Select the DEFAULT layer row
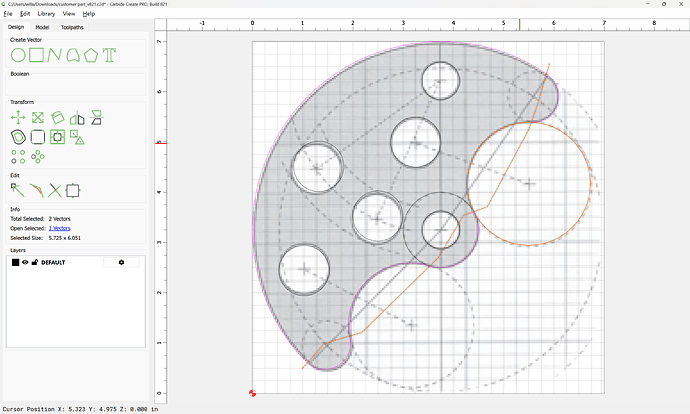This screenshot has width=690, height=414. pos(76,262)
